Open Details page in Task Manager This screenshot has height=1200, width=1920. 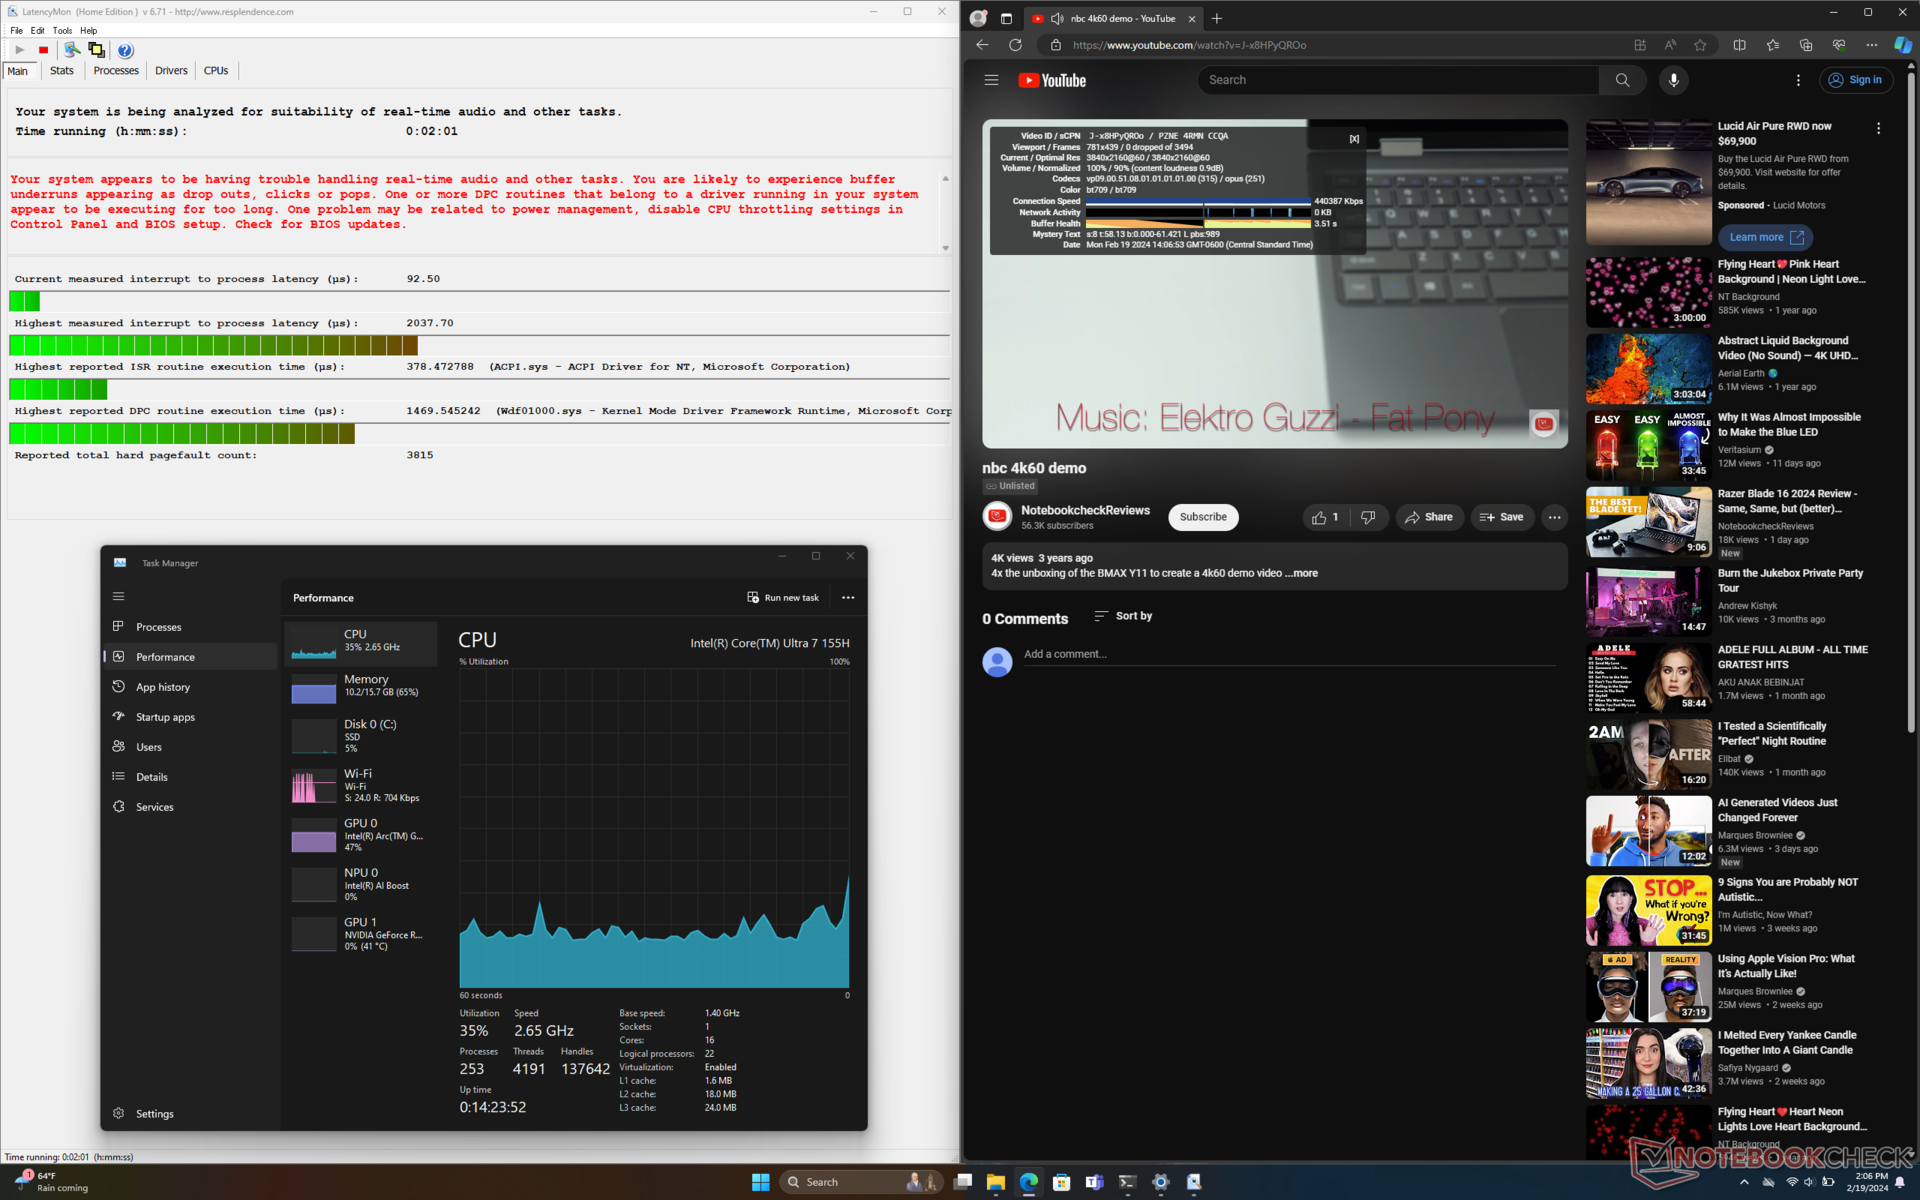(190, 777)
